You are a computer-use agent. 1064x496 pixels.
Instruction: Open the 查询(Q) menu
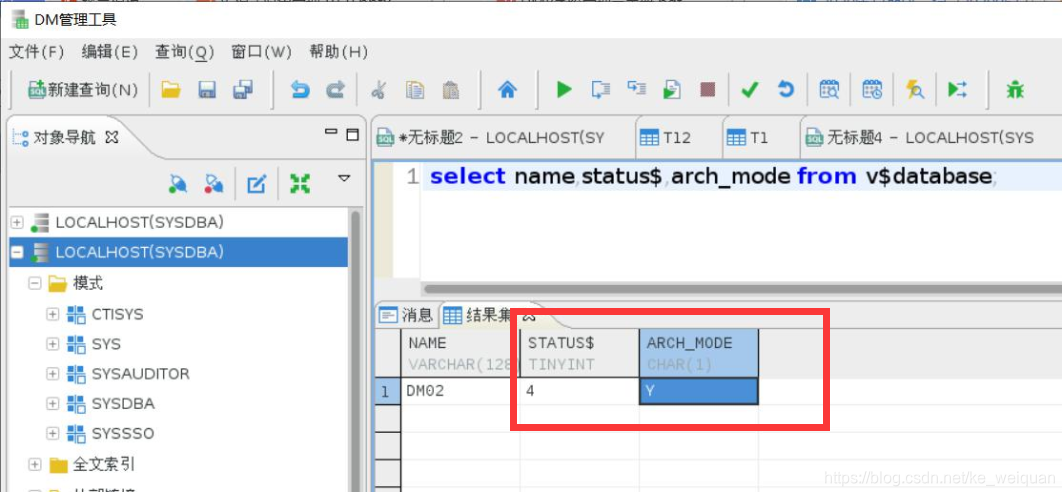[x=185, y=52]
